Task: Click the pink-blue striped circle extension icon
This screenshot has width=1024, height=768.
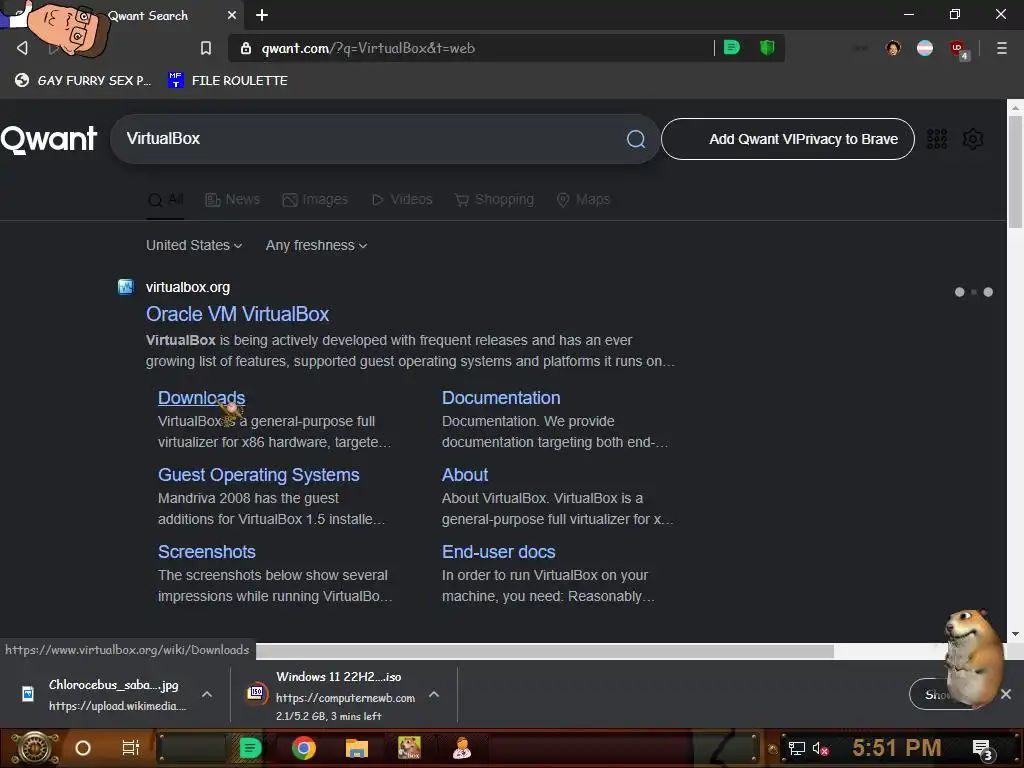Action: pyautogui.click(x=925, y=48)
